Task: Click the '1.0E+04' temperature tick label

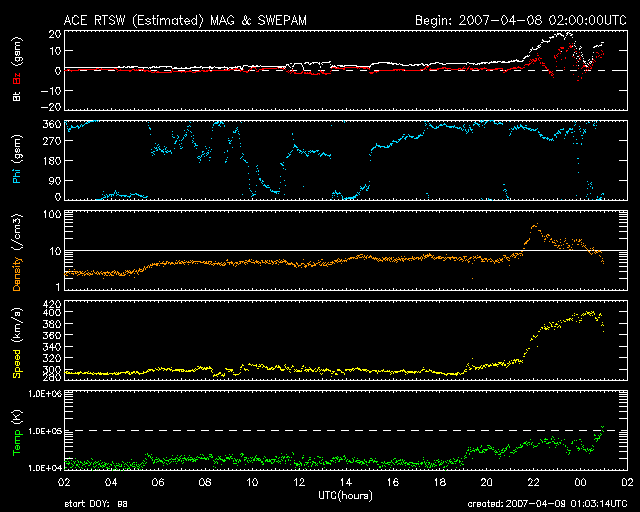Action: click(45, 468)
